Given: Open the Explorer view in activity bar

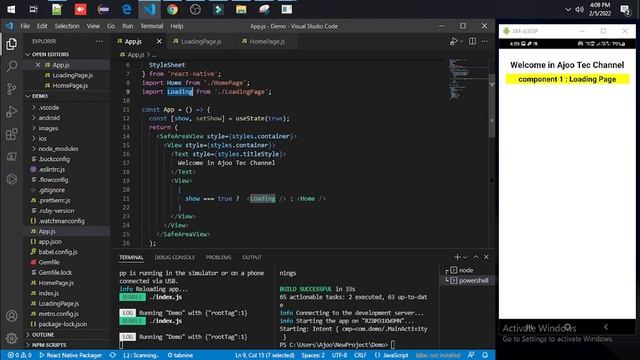Looking at the screenshot, I should tap(11, 44).
